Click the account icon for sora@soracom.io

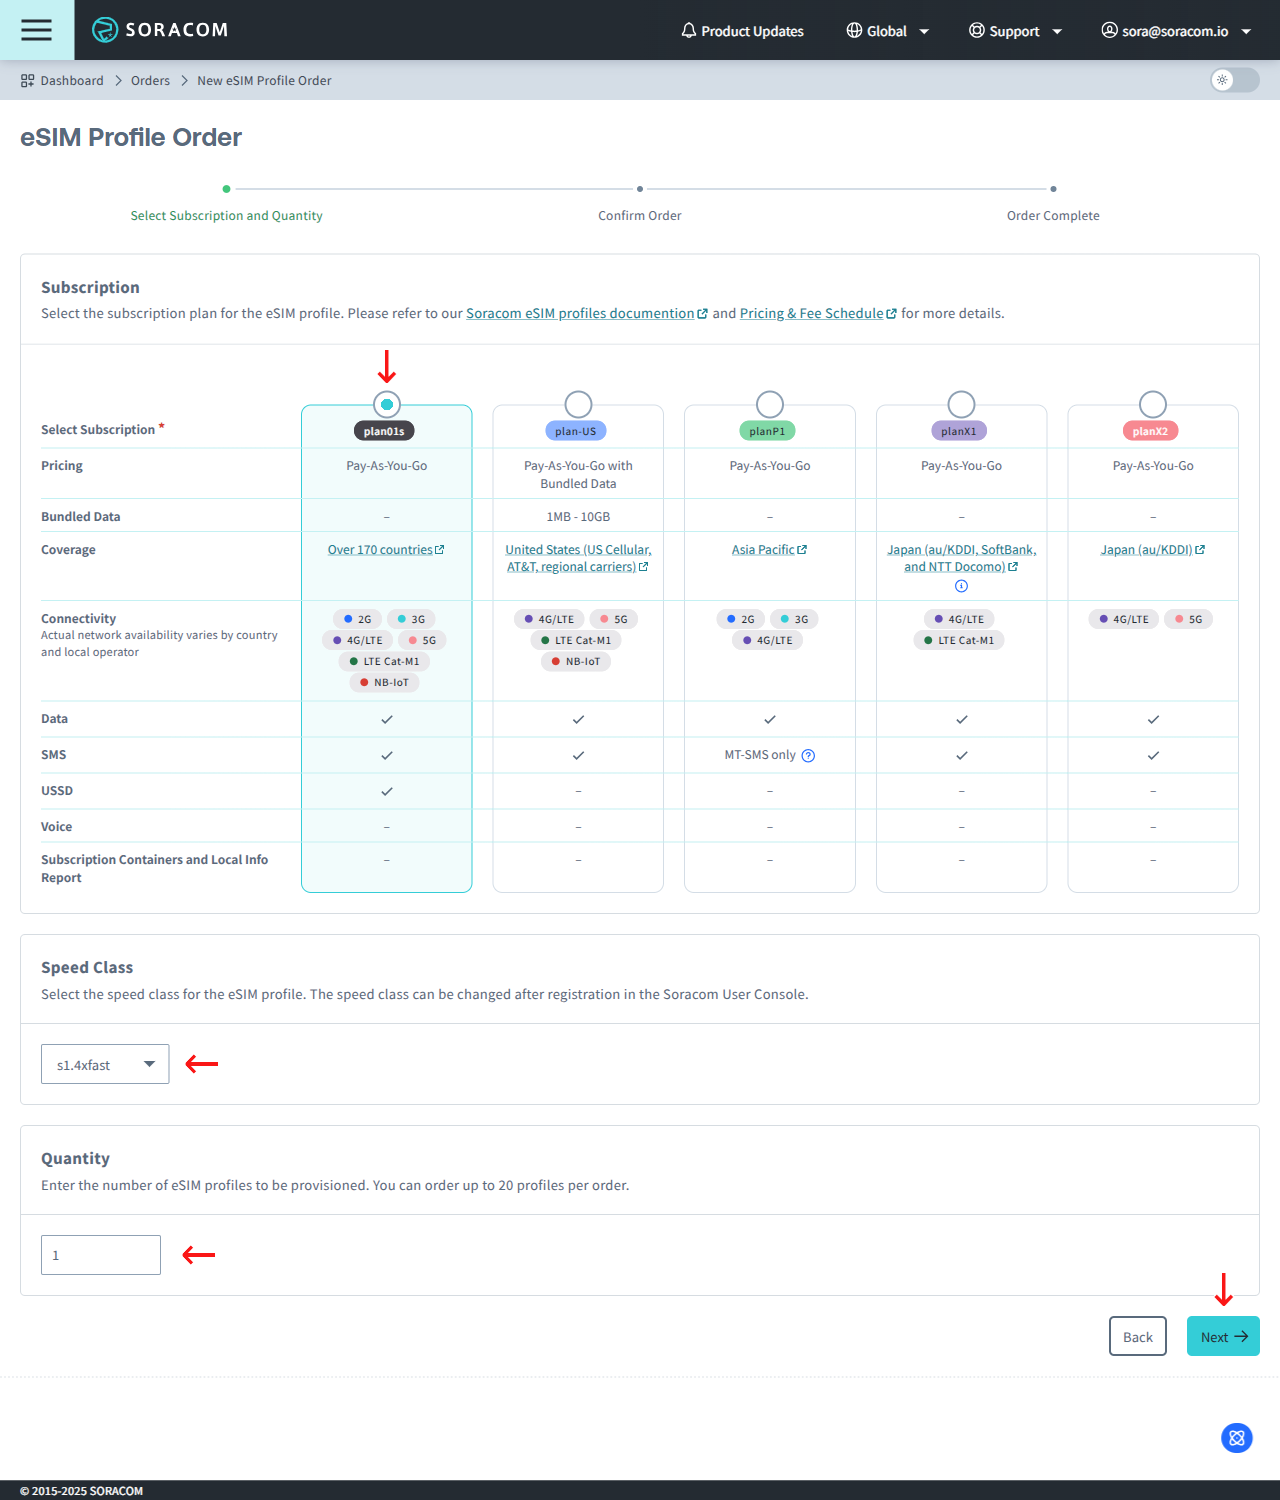click(x=1109, y=30)
